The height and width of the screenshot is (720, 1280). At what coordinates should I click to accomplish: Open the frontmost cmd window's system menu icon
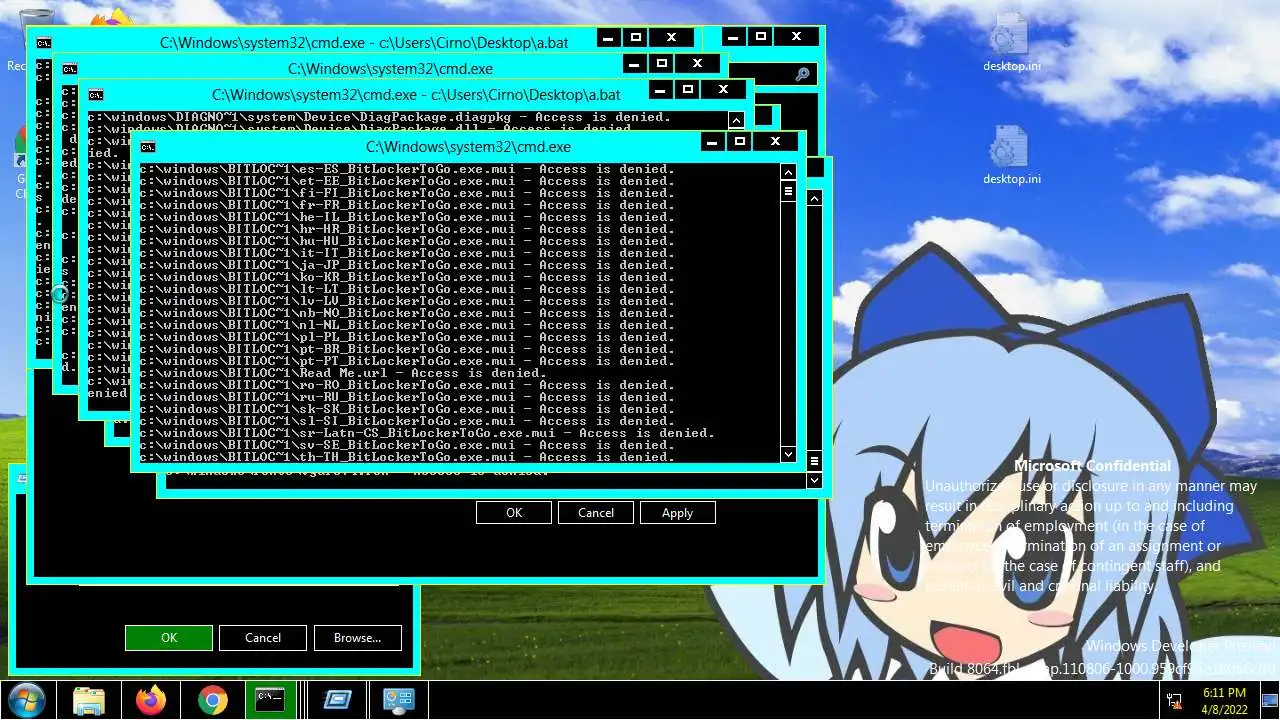(148, 147)
